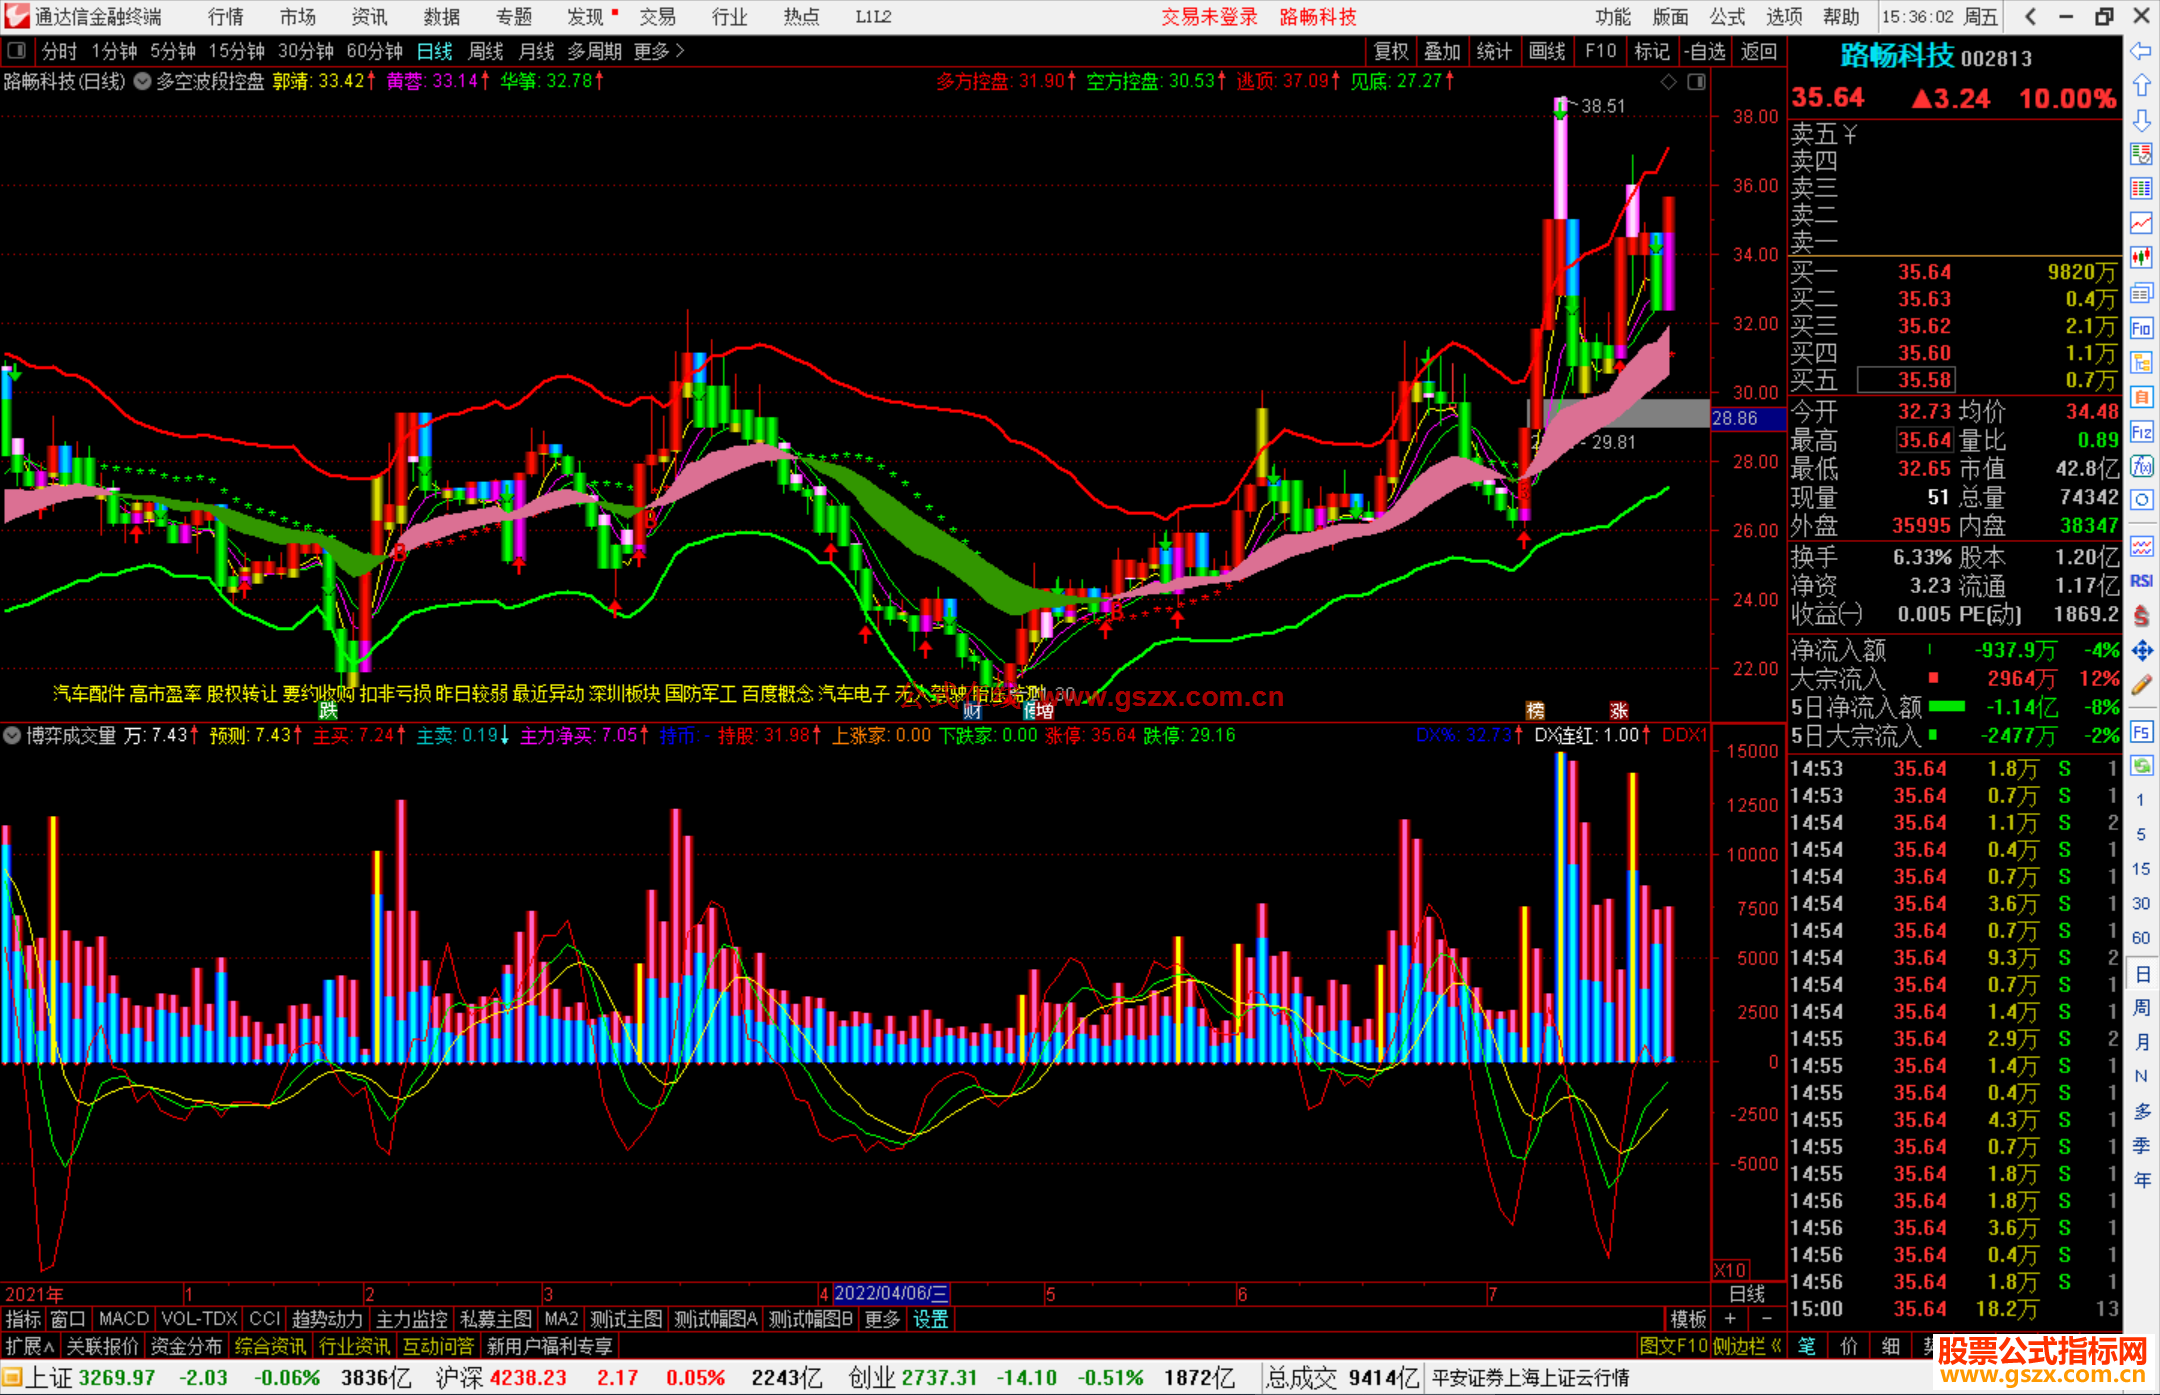
Task: Select the 日 period in right sidebar
Action: pyautogui.click(x=2141, y=974)
